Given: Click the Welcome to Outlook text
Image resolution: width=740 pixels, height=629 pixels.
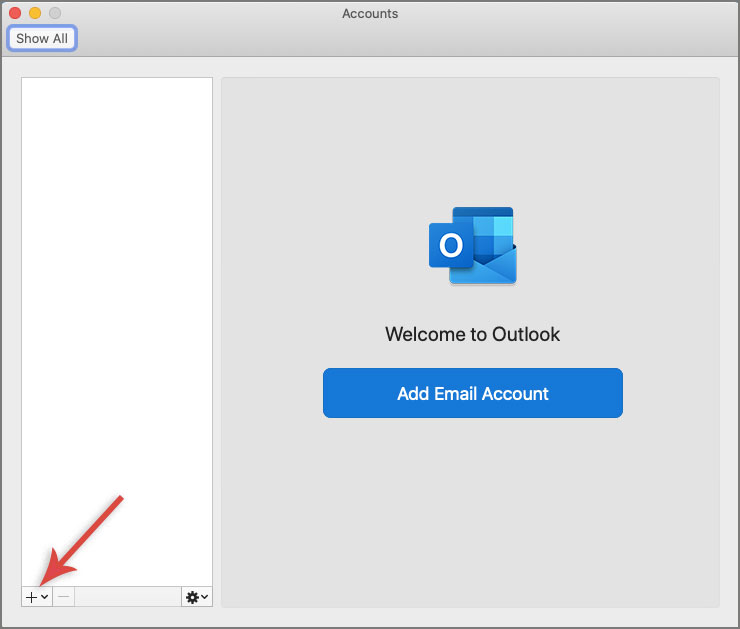Looking at the screenshot, I should [472, 334].
